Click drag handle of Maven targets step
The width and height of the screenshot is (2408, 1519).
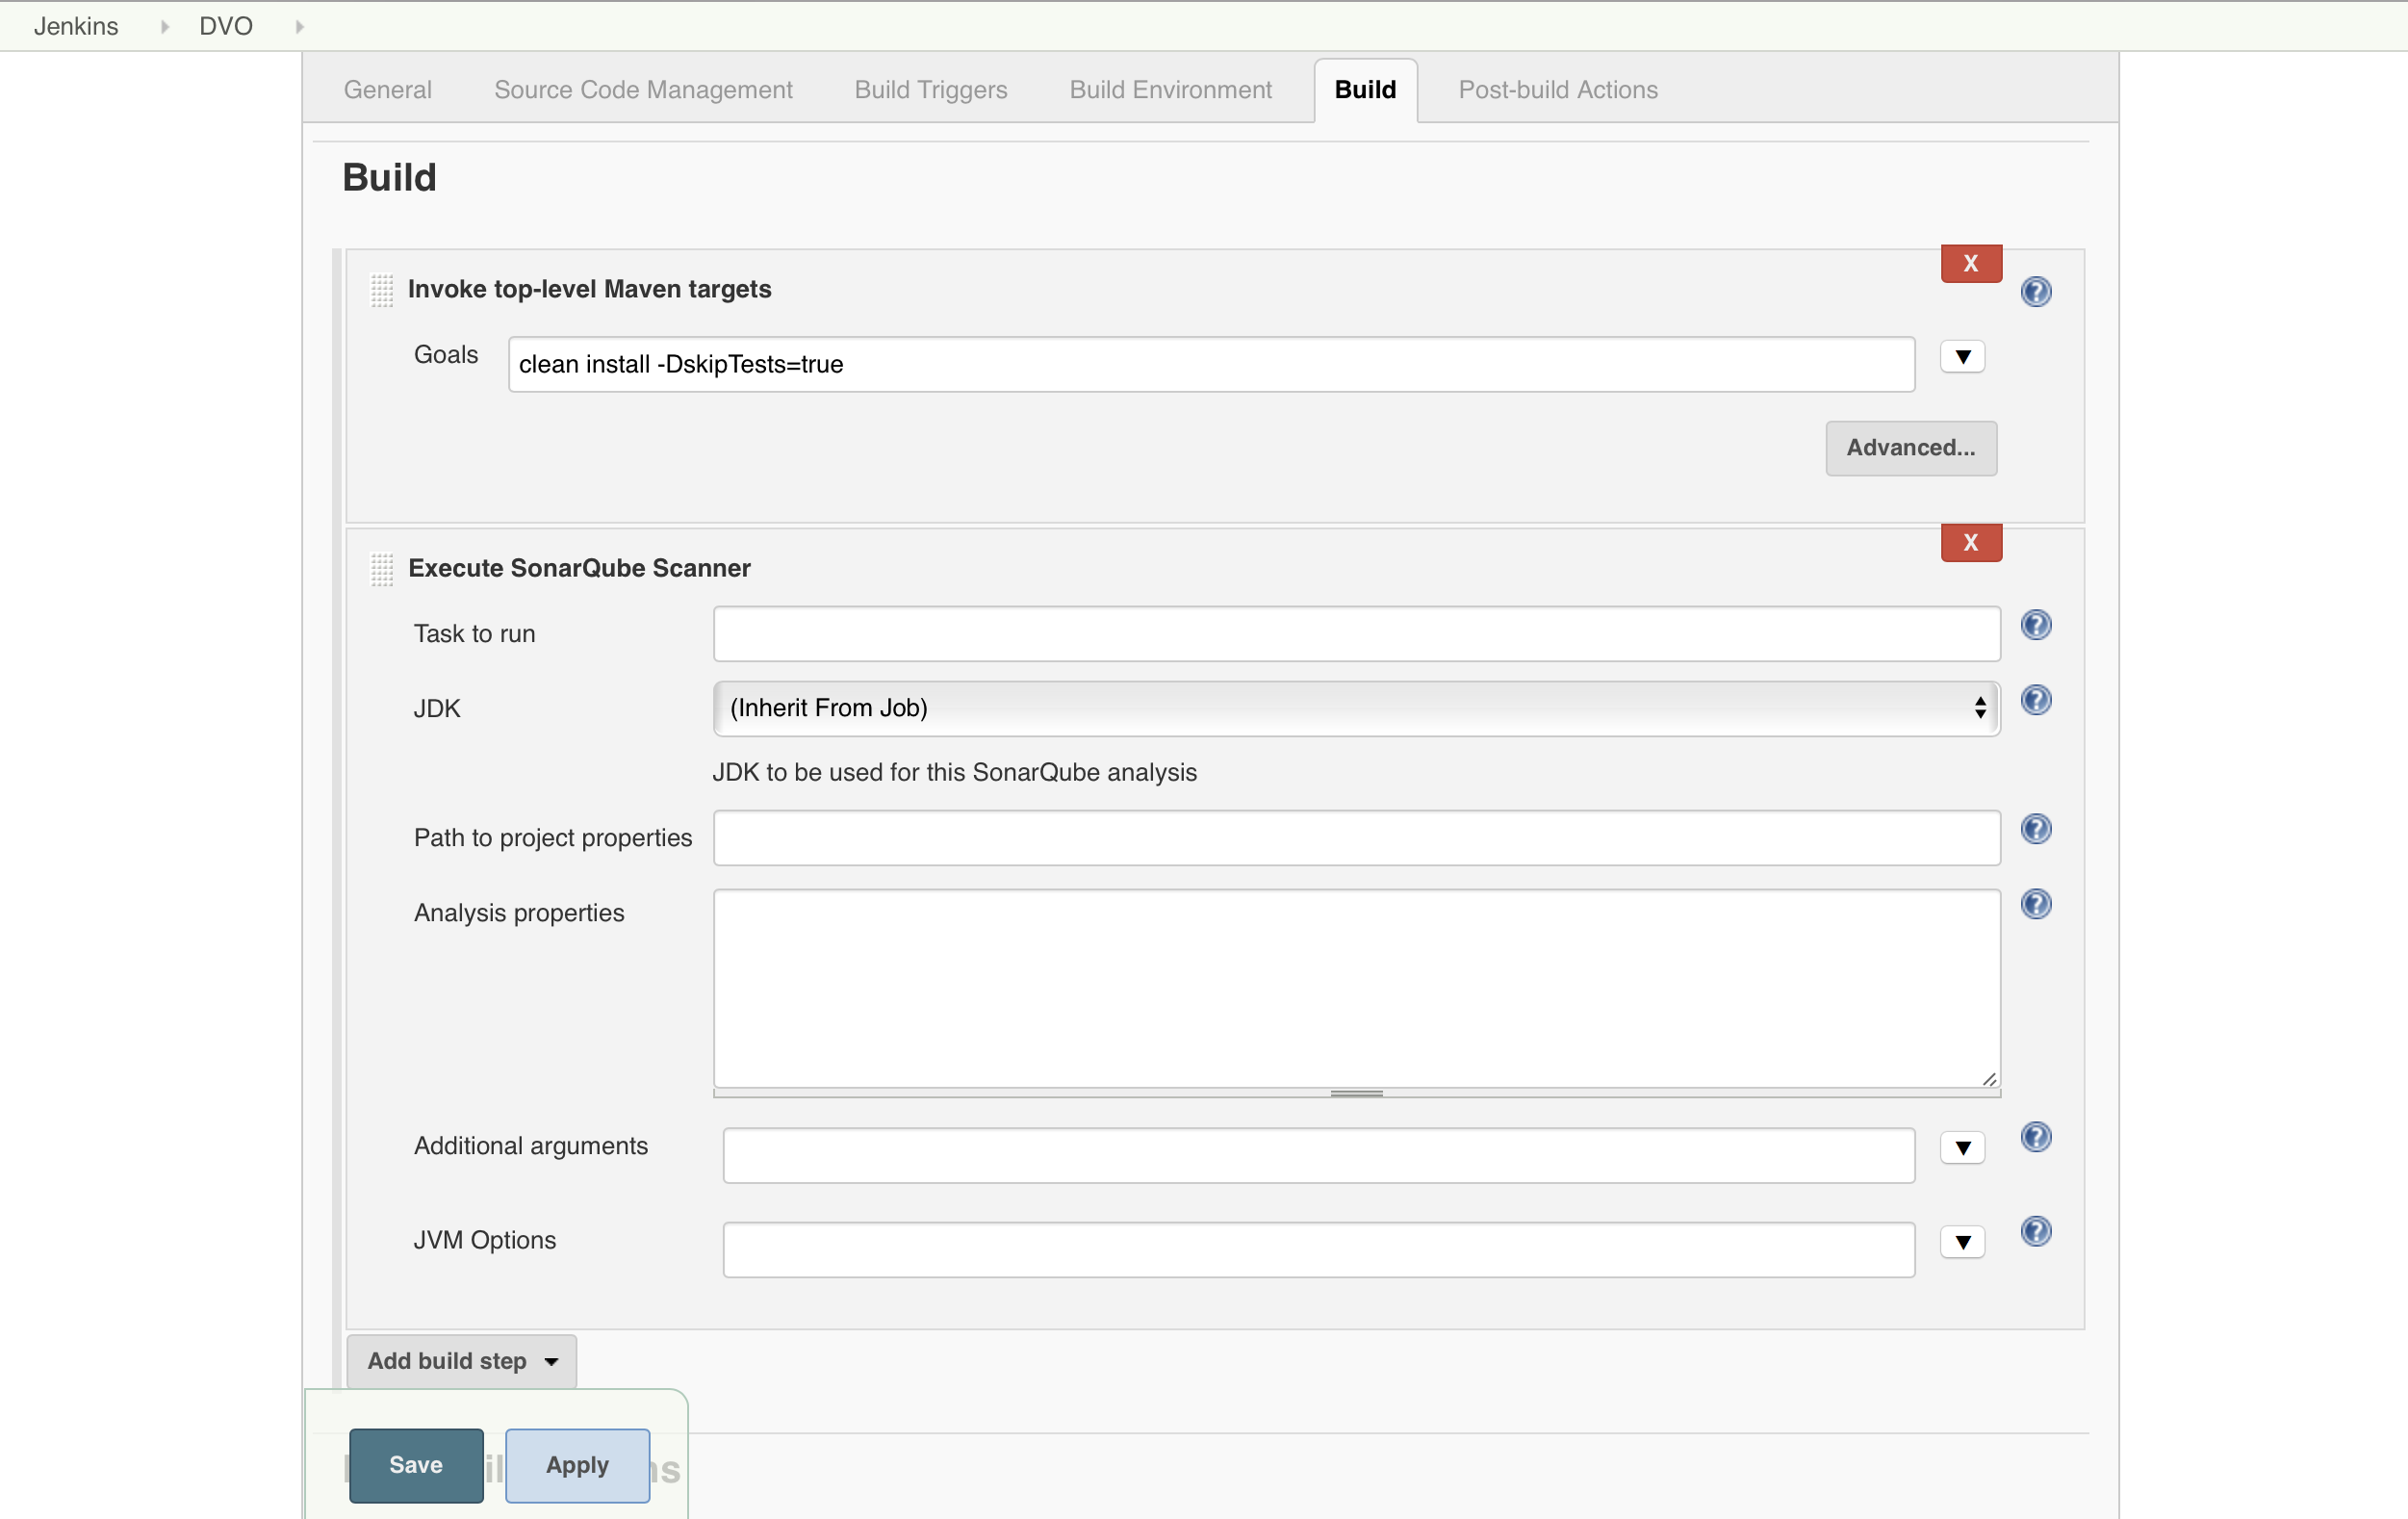[x=382, y=290]
